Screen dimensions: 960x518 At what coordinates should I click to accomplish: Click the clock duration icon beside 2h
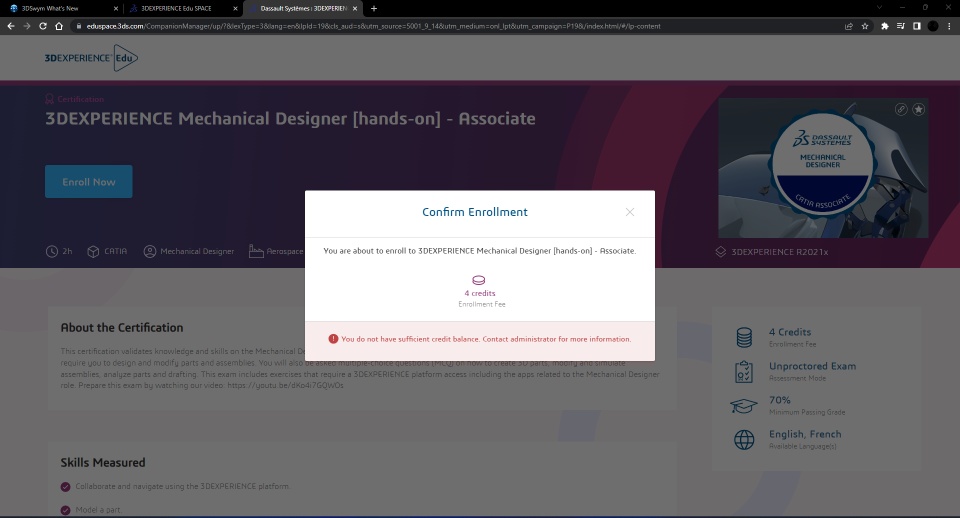coord(51,251)
